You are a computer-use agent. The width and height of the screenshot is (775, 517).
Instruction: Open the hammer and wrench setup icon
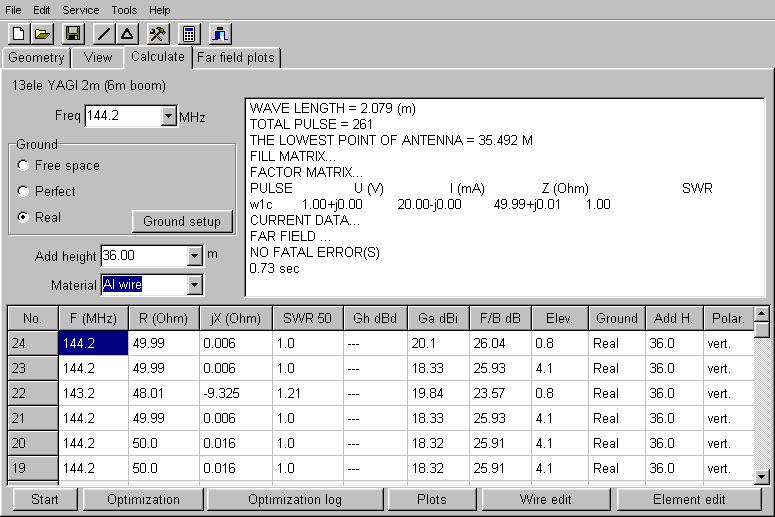[x=158, y=34]
